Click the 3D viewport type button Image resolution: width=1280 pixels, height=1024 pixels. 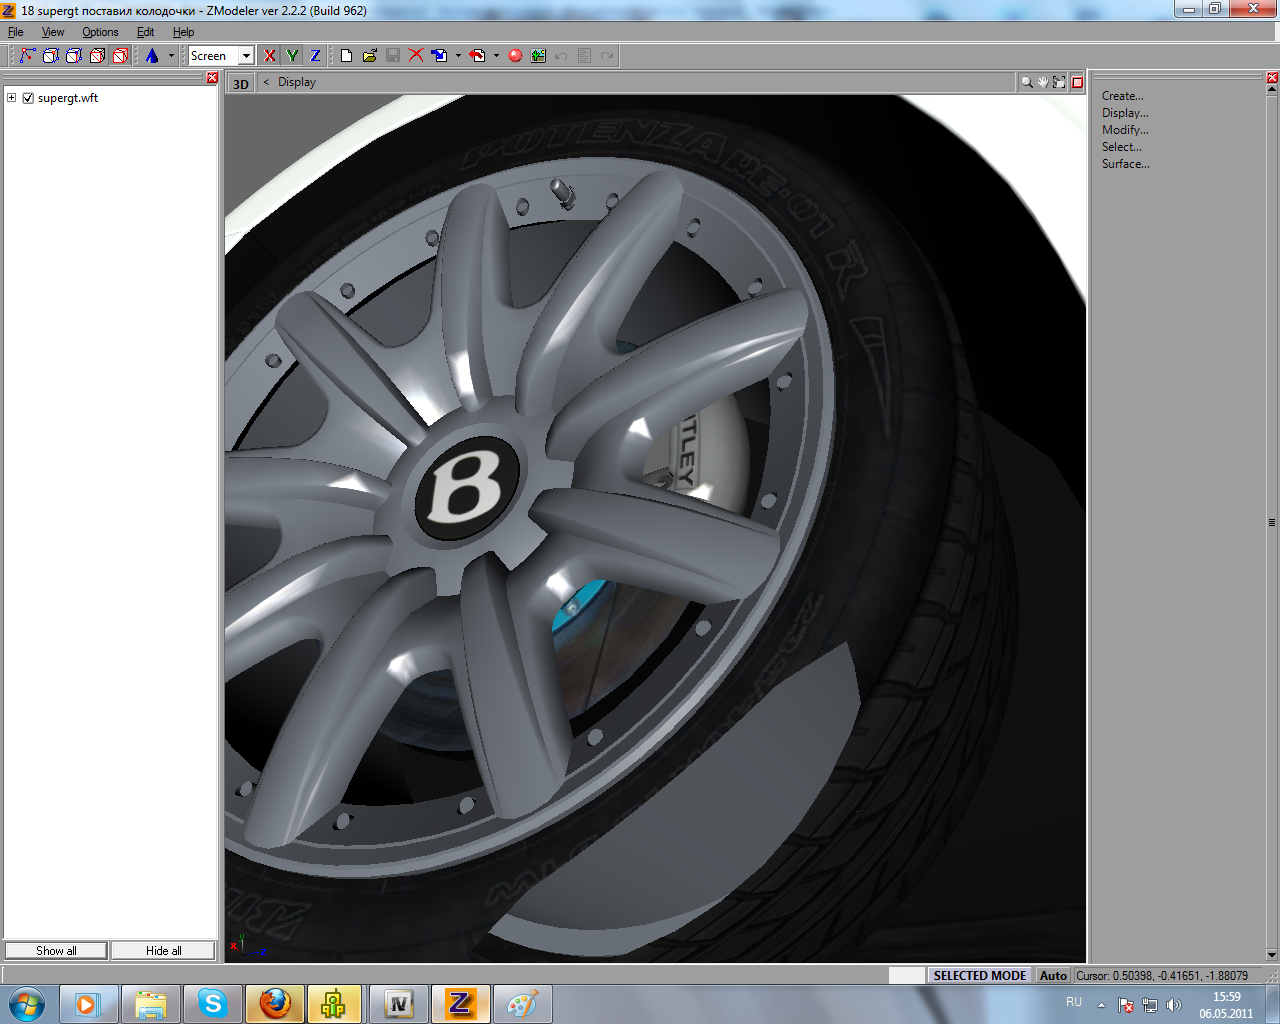pos(241,84)
